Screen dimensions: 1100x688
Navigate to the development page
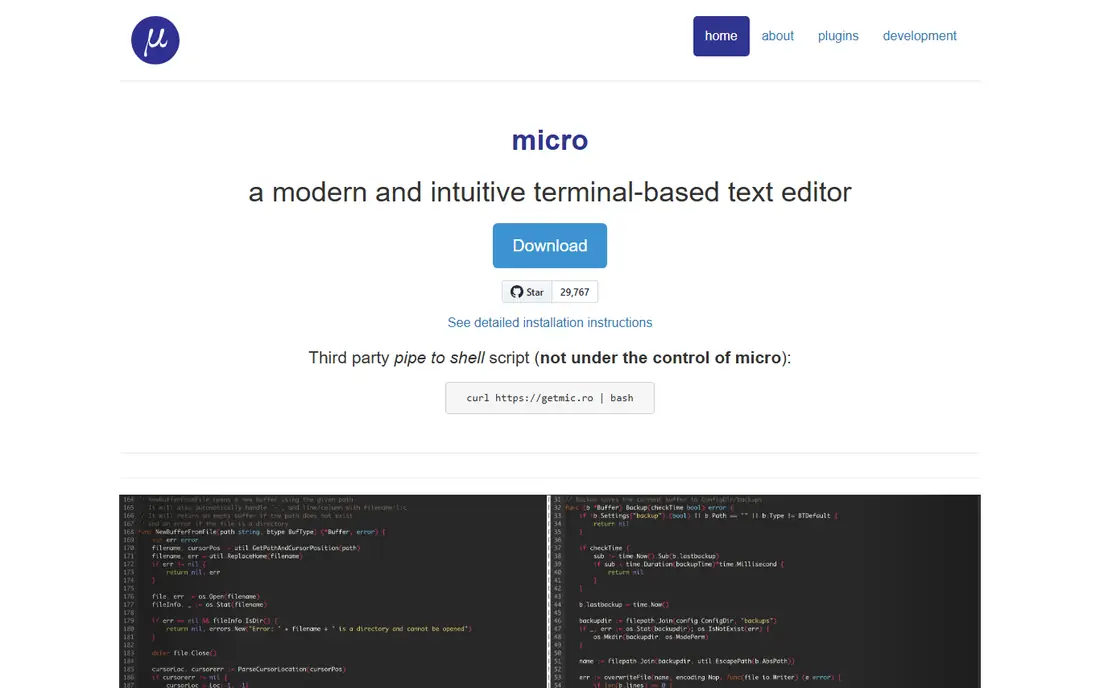point(919,36)
